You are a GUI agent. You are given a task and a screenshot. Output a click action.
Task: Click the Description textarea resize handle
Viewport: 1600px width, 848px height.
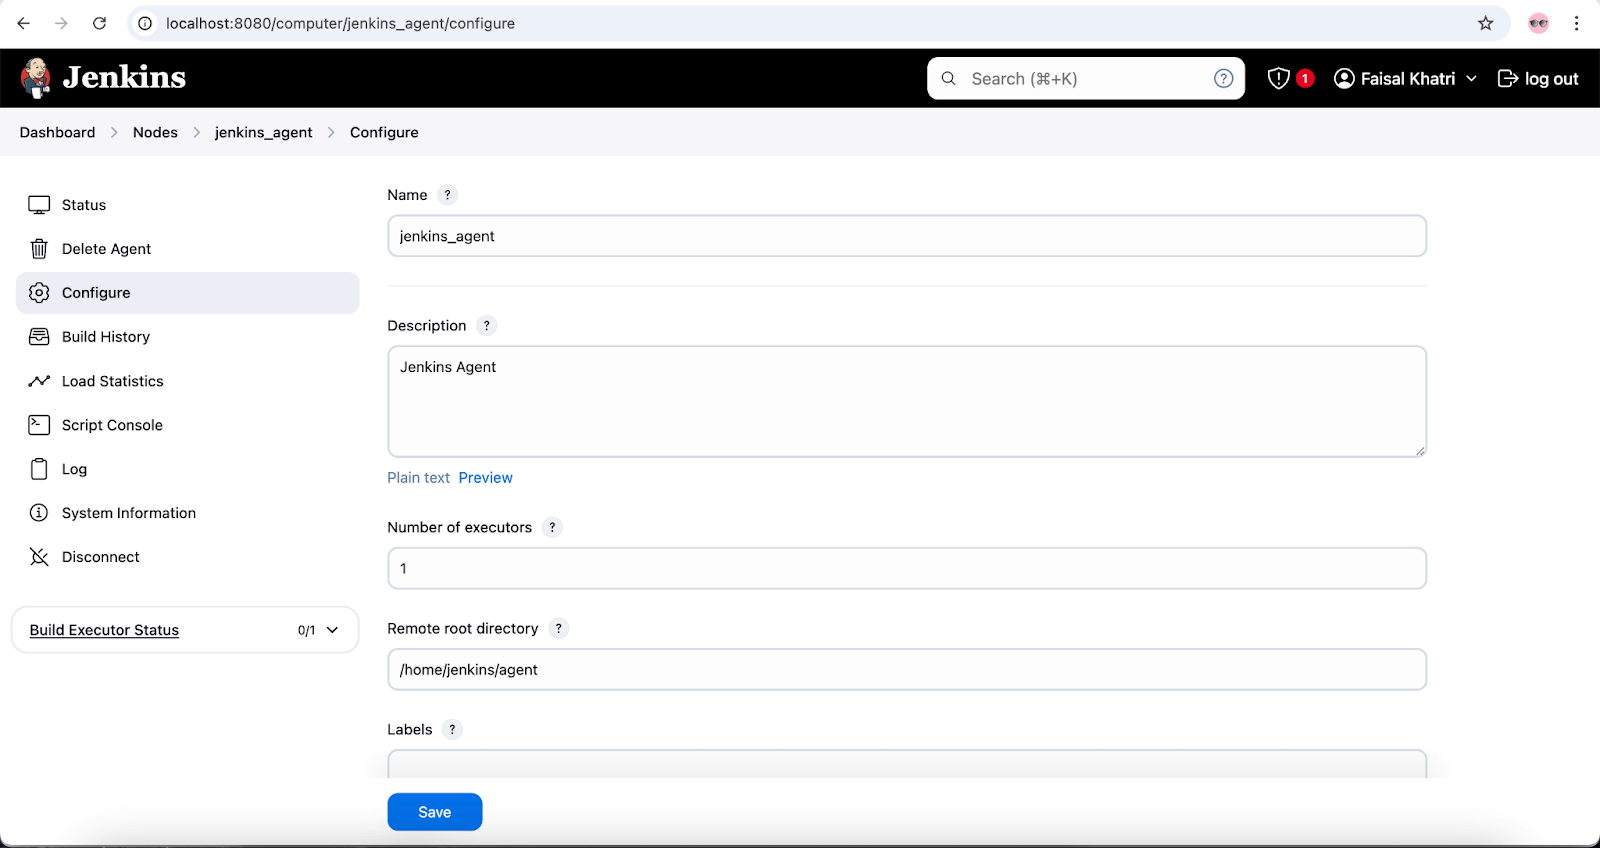(1420, 451)
